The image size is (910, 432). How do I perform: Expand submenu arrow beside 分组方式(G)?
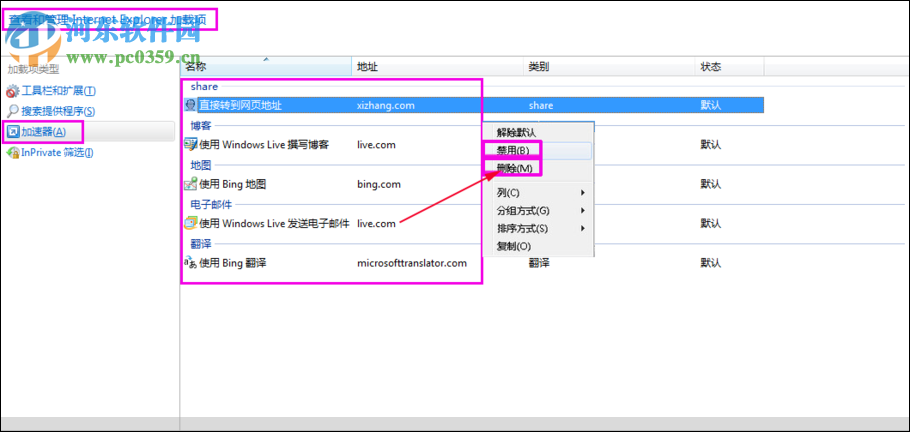pyautogui.click(x=582, y=210)
